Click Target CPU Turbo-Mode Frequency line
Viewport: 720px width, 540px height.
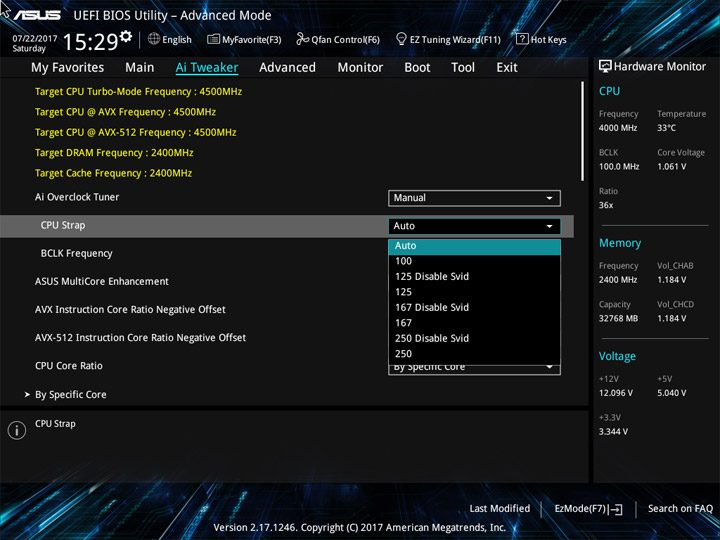click(x=138, y=92)
